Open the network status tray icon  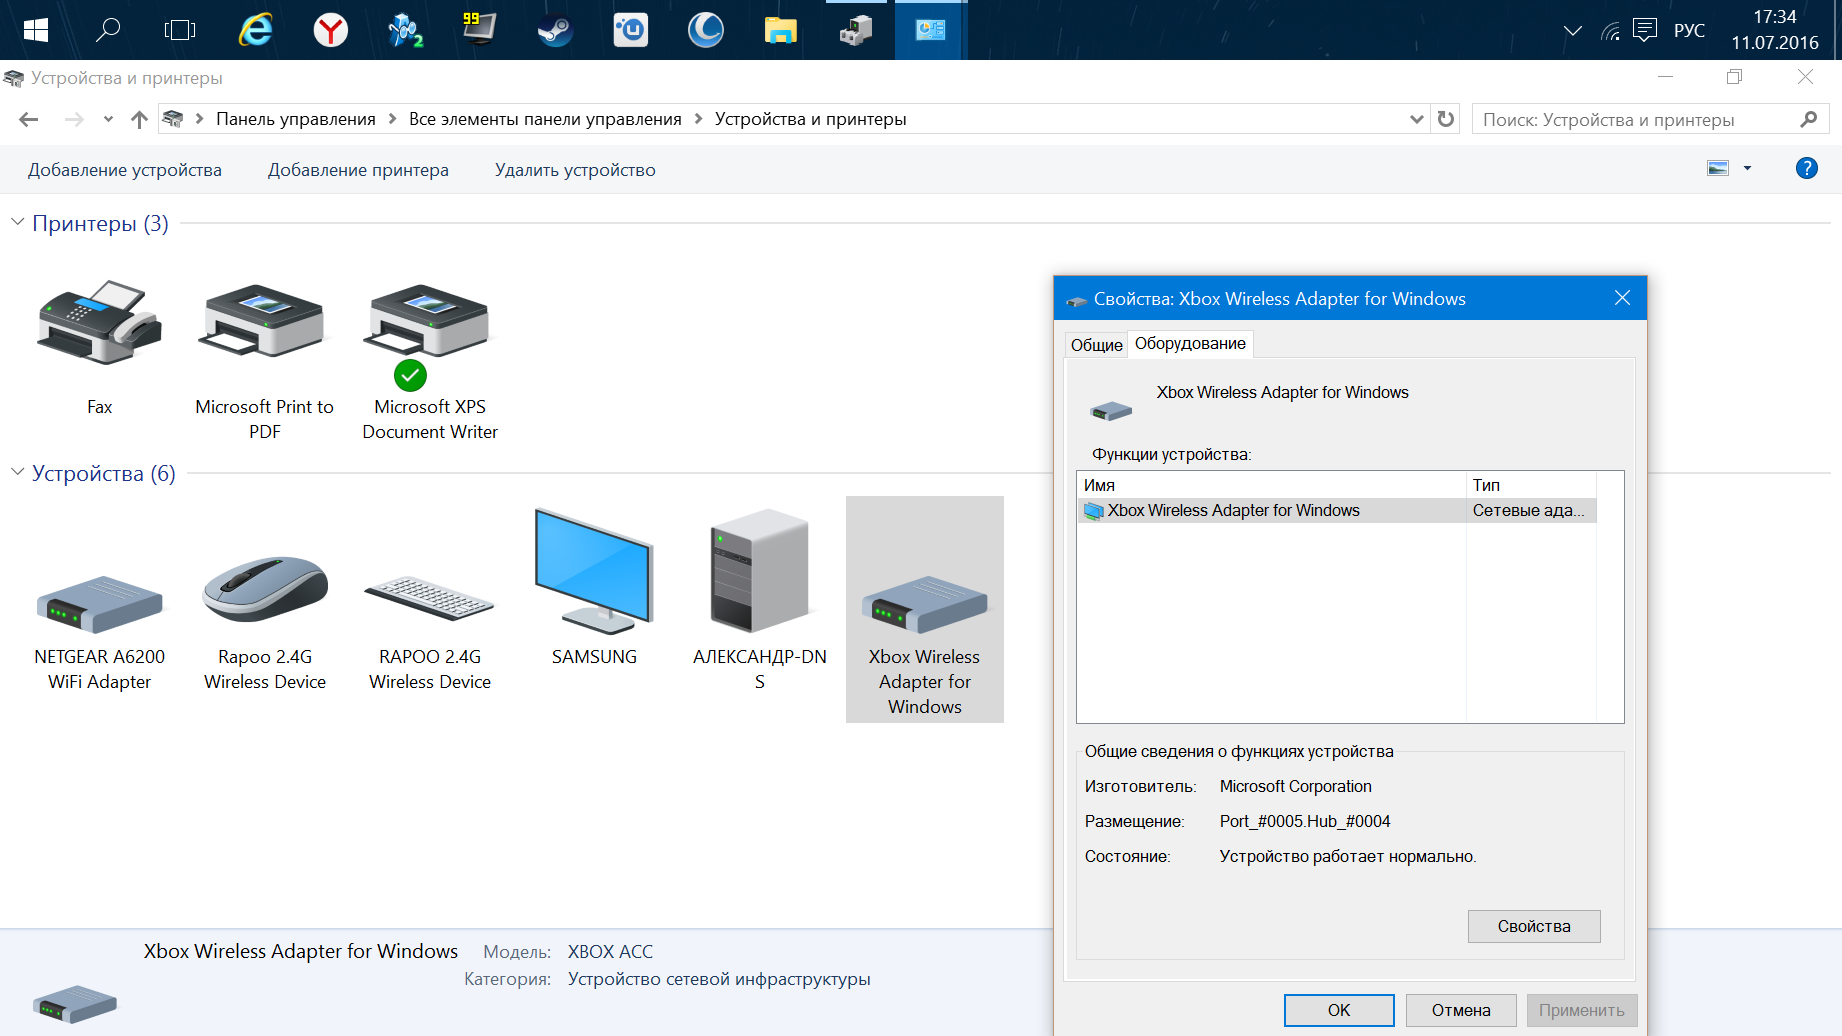pos(1610,31)
